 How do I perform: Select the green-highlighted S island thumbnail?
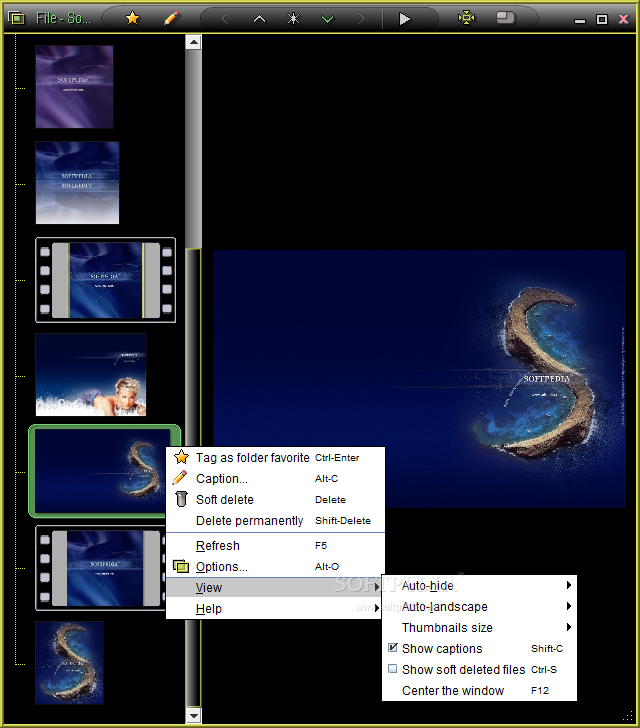point(104,471)
